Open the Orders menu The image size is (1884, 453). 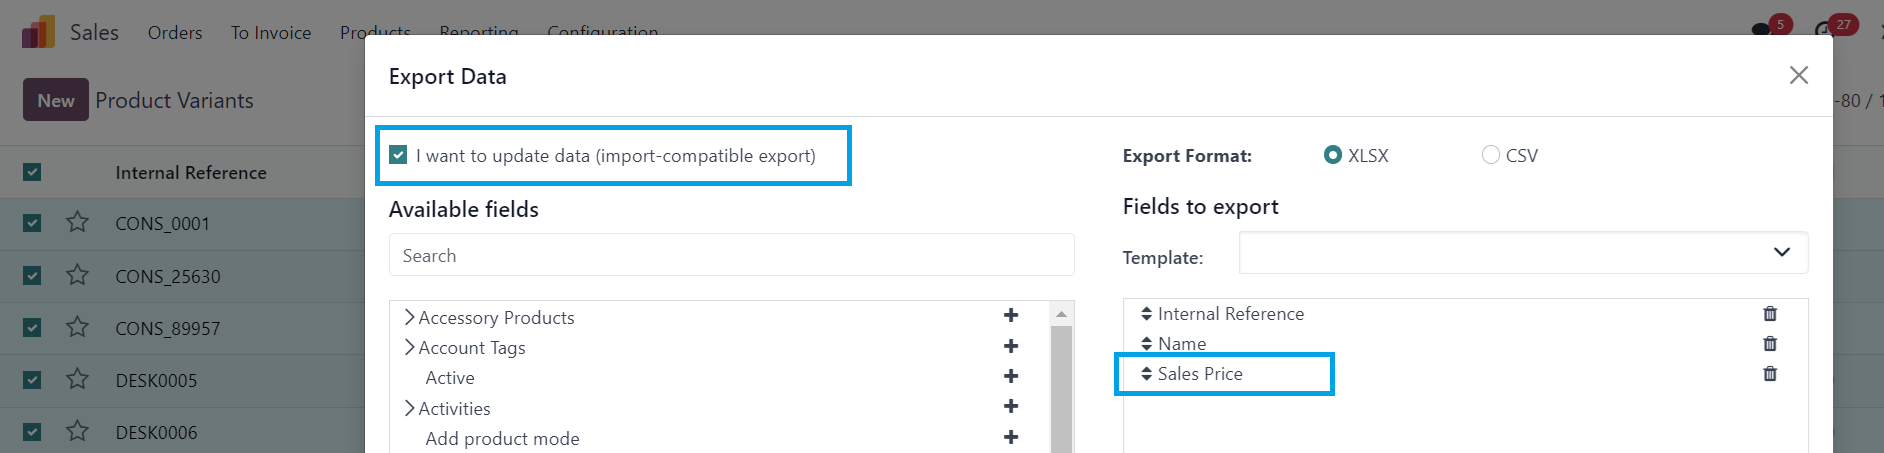coord(175,33)
